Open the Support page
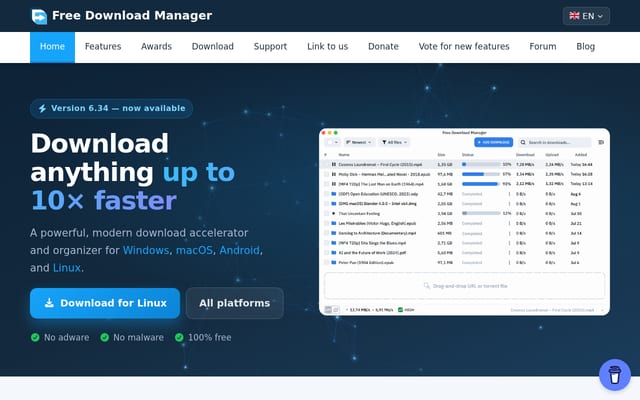Screen dimensions: 640x400 point(270,47)
